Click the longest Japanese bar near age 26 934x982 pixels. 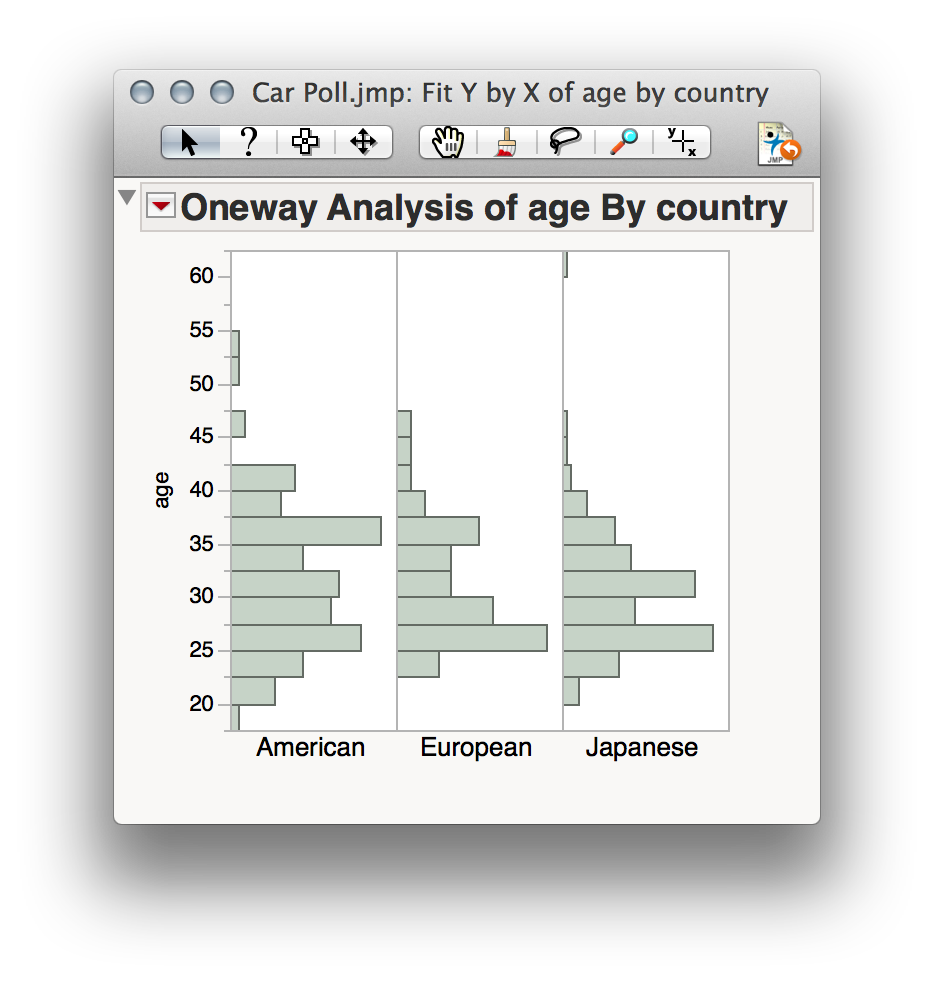[x=638, y=638]
